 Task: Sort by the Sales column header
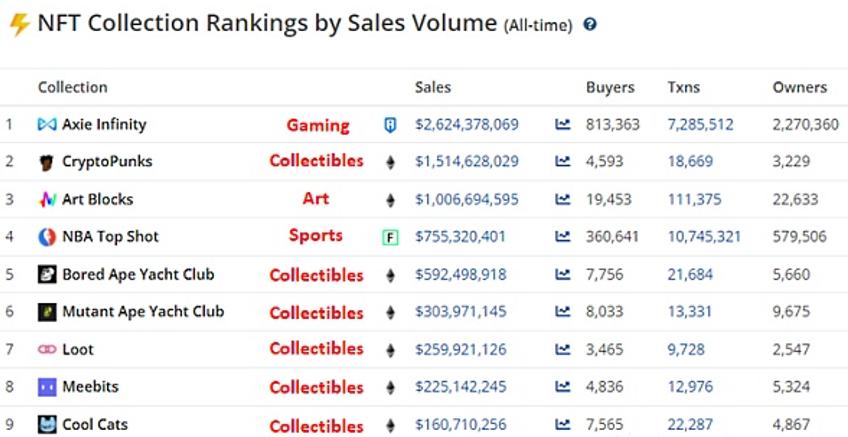433,87
